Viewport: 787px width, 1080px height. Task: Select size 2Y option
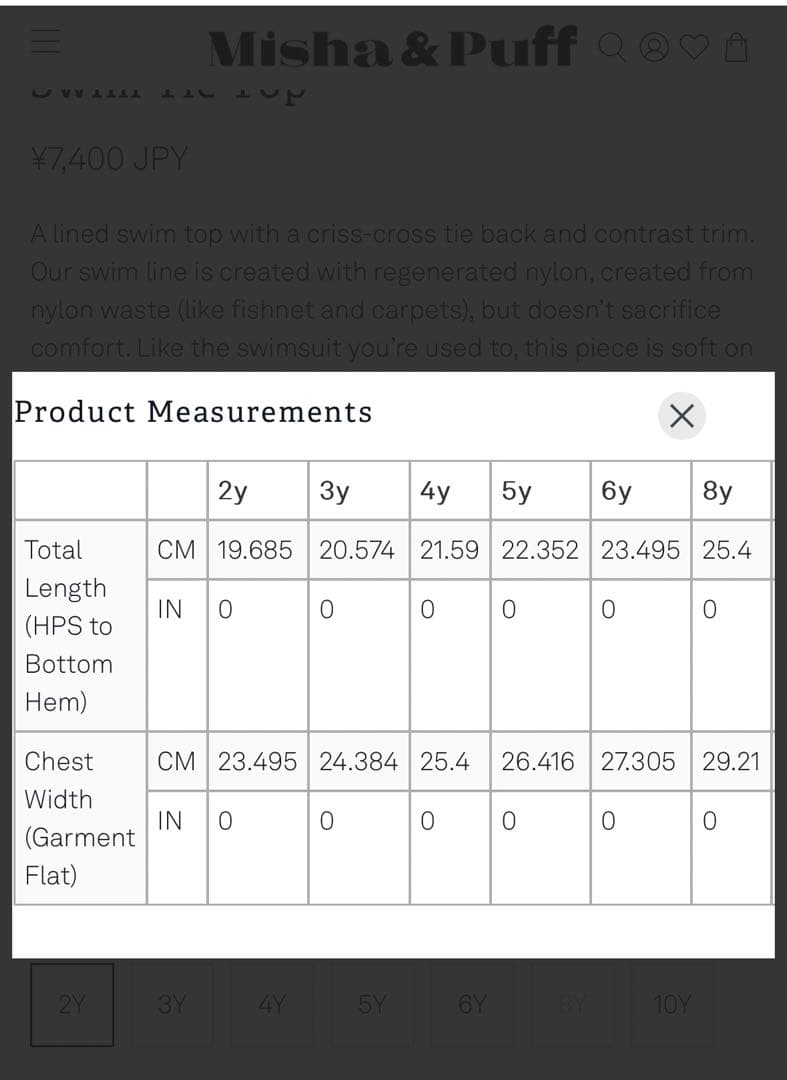[x=72, y=1004]
